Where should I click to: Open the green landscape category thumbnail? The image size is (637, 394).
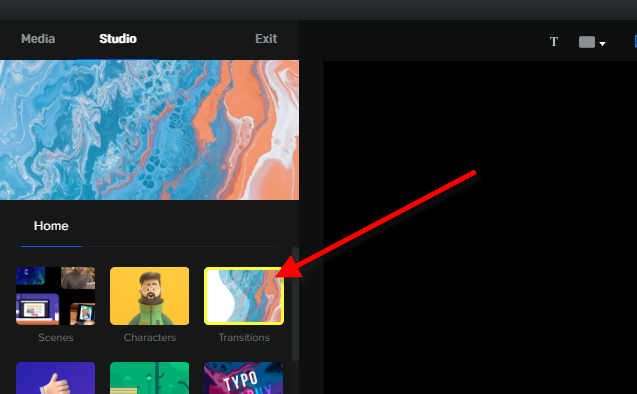(x=150, y=378)
